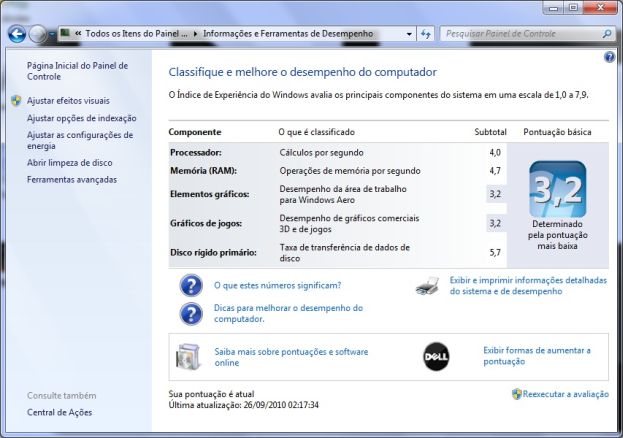Open 'Ferramentas avançadas' link

72,180
